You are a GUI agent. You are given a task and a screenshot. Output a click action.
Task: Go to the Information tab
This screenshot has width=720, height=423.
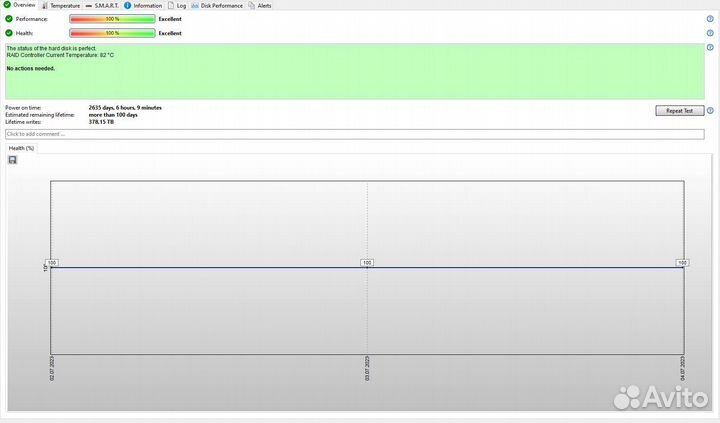tap(143, 5)
